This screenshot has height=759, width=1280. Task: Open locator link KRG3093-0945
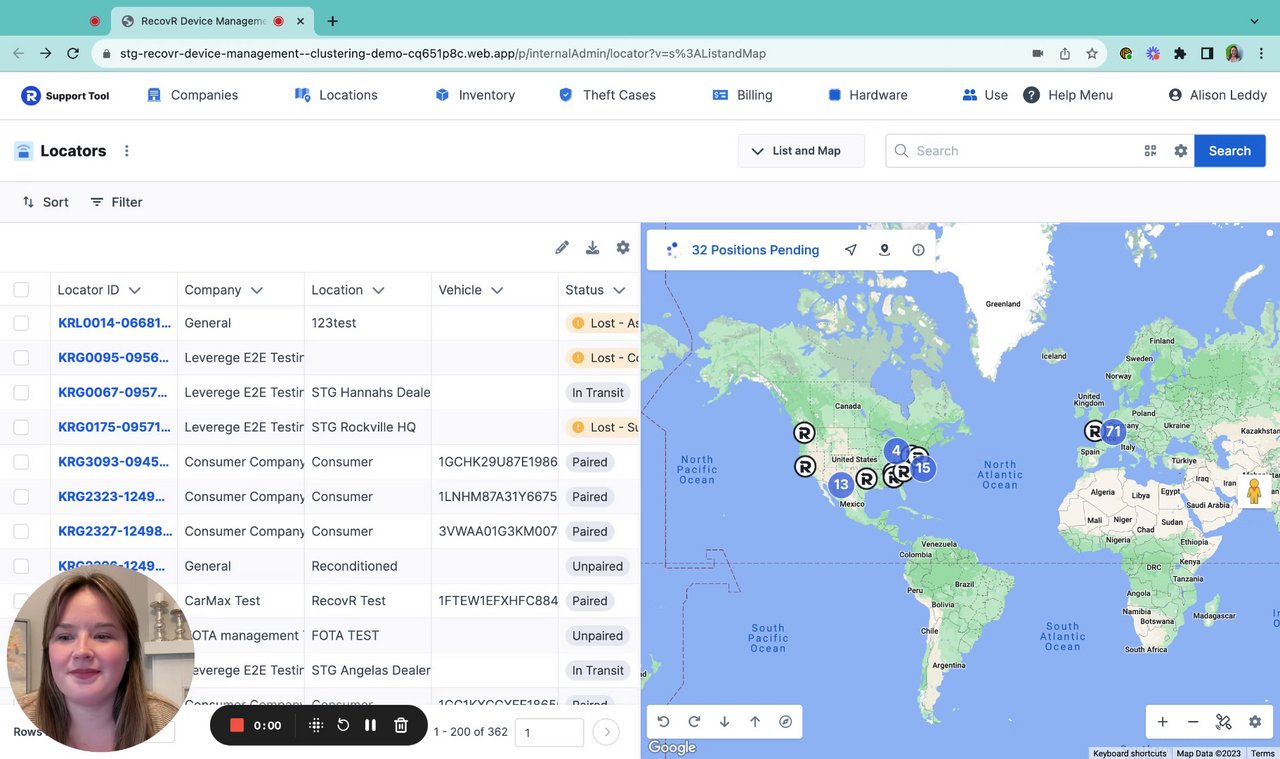tap(115, 462)
